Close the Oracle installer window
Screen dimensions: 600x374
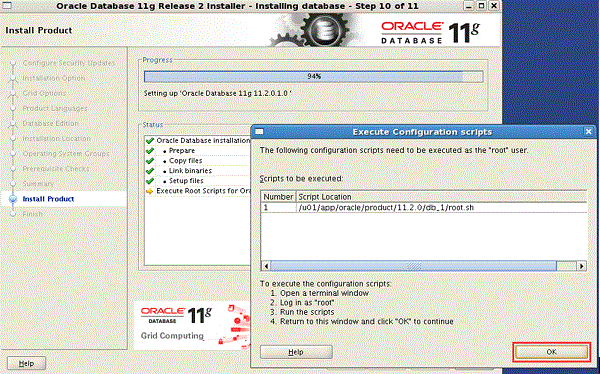tap(494, 6)
